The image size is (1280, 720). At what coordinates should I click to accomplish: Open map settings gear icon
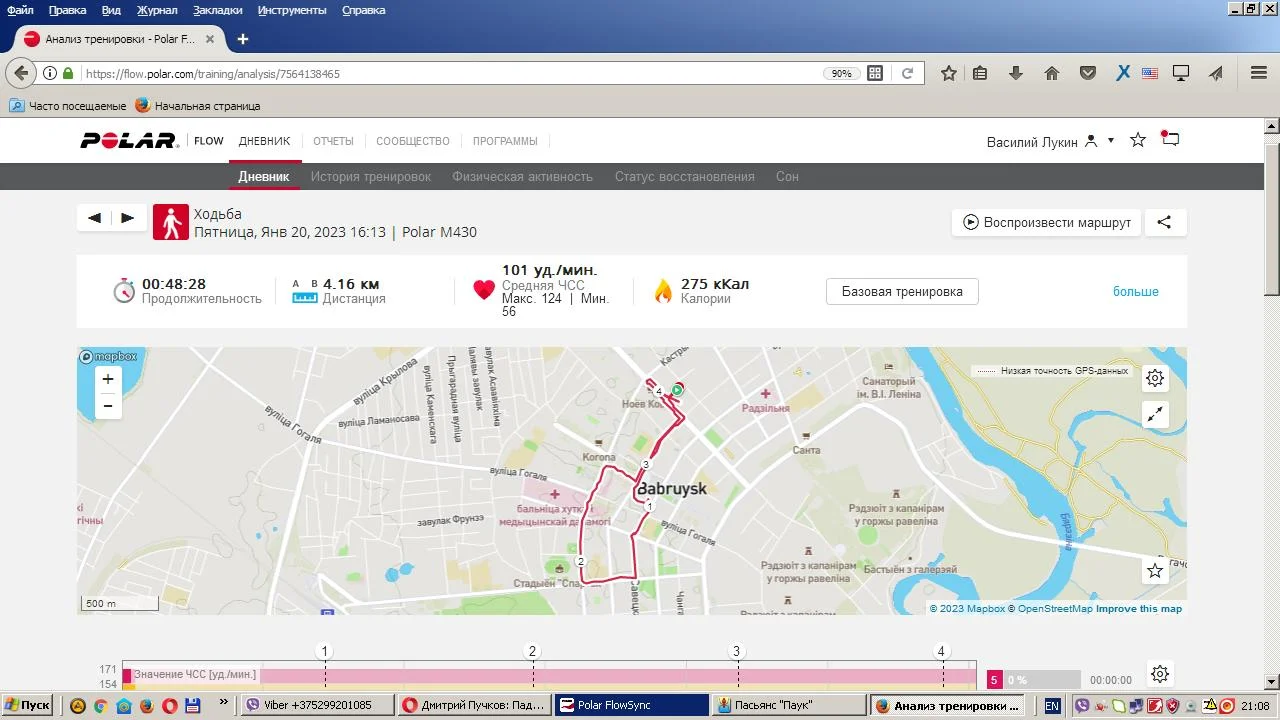[x=1155, y=378]
